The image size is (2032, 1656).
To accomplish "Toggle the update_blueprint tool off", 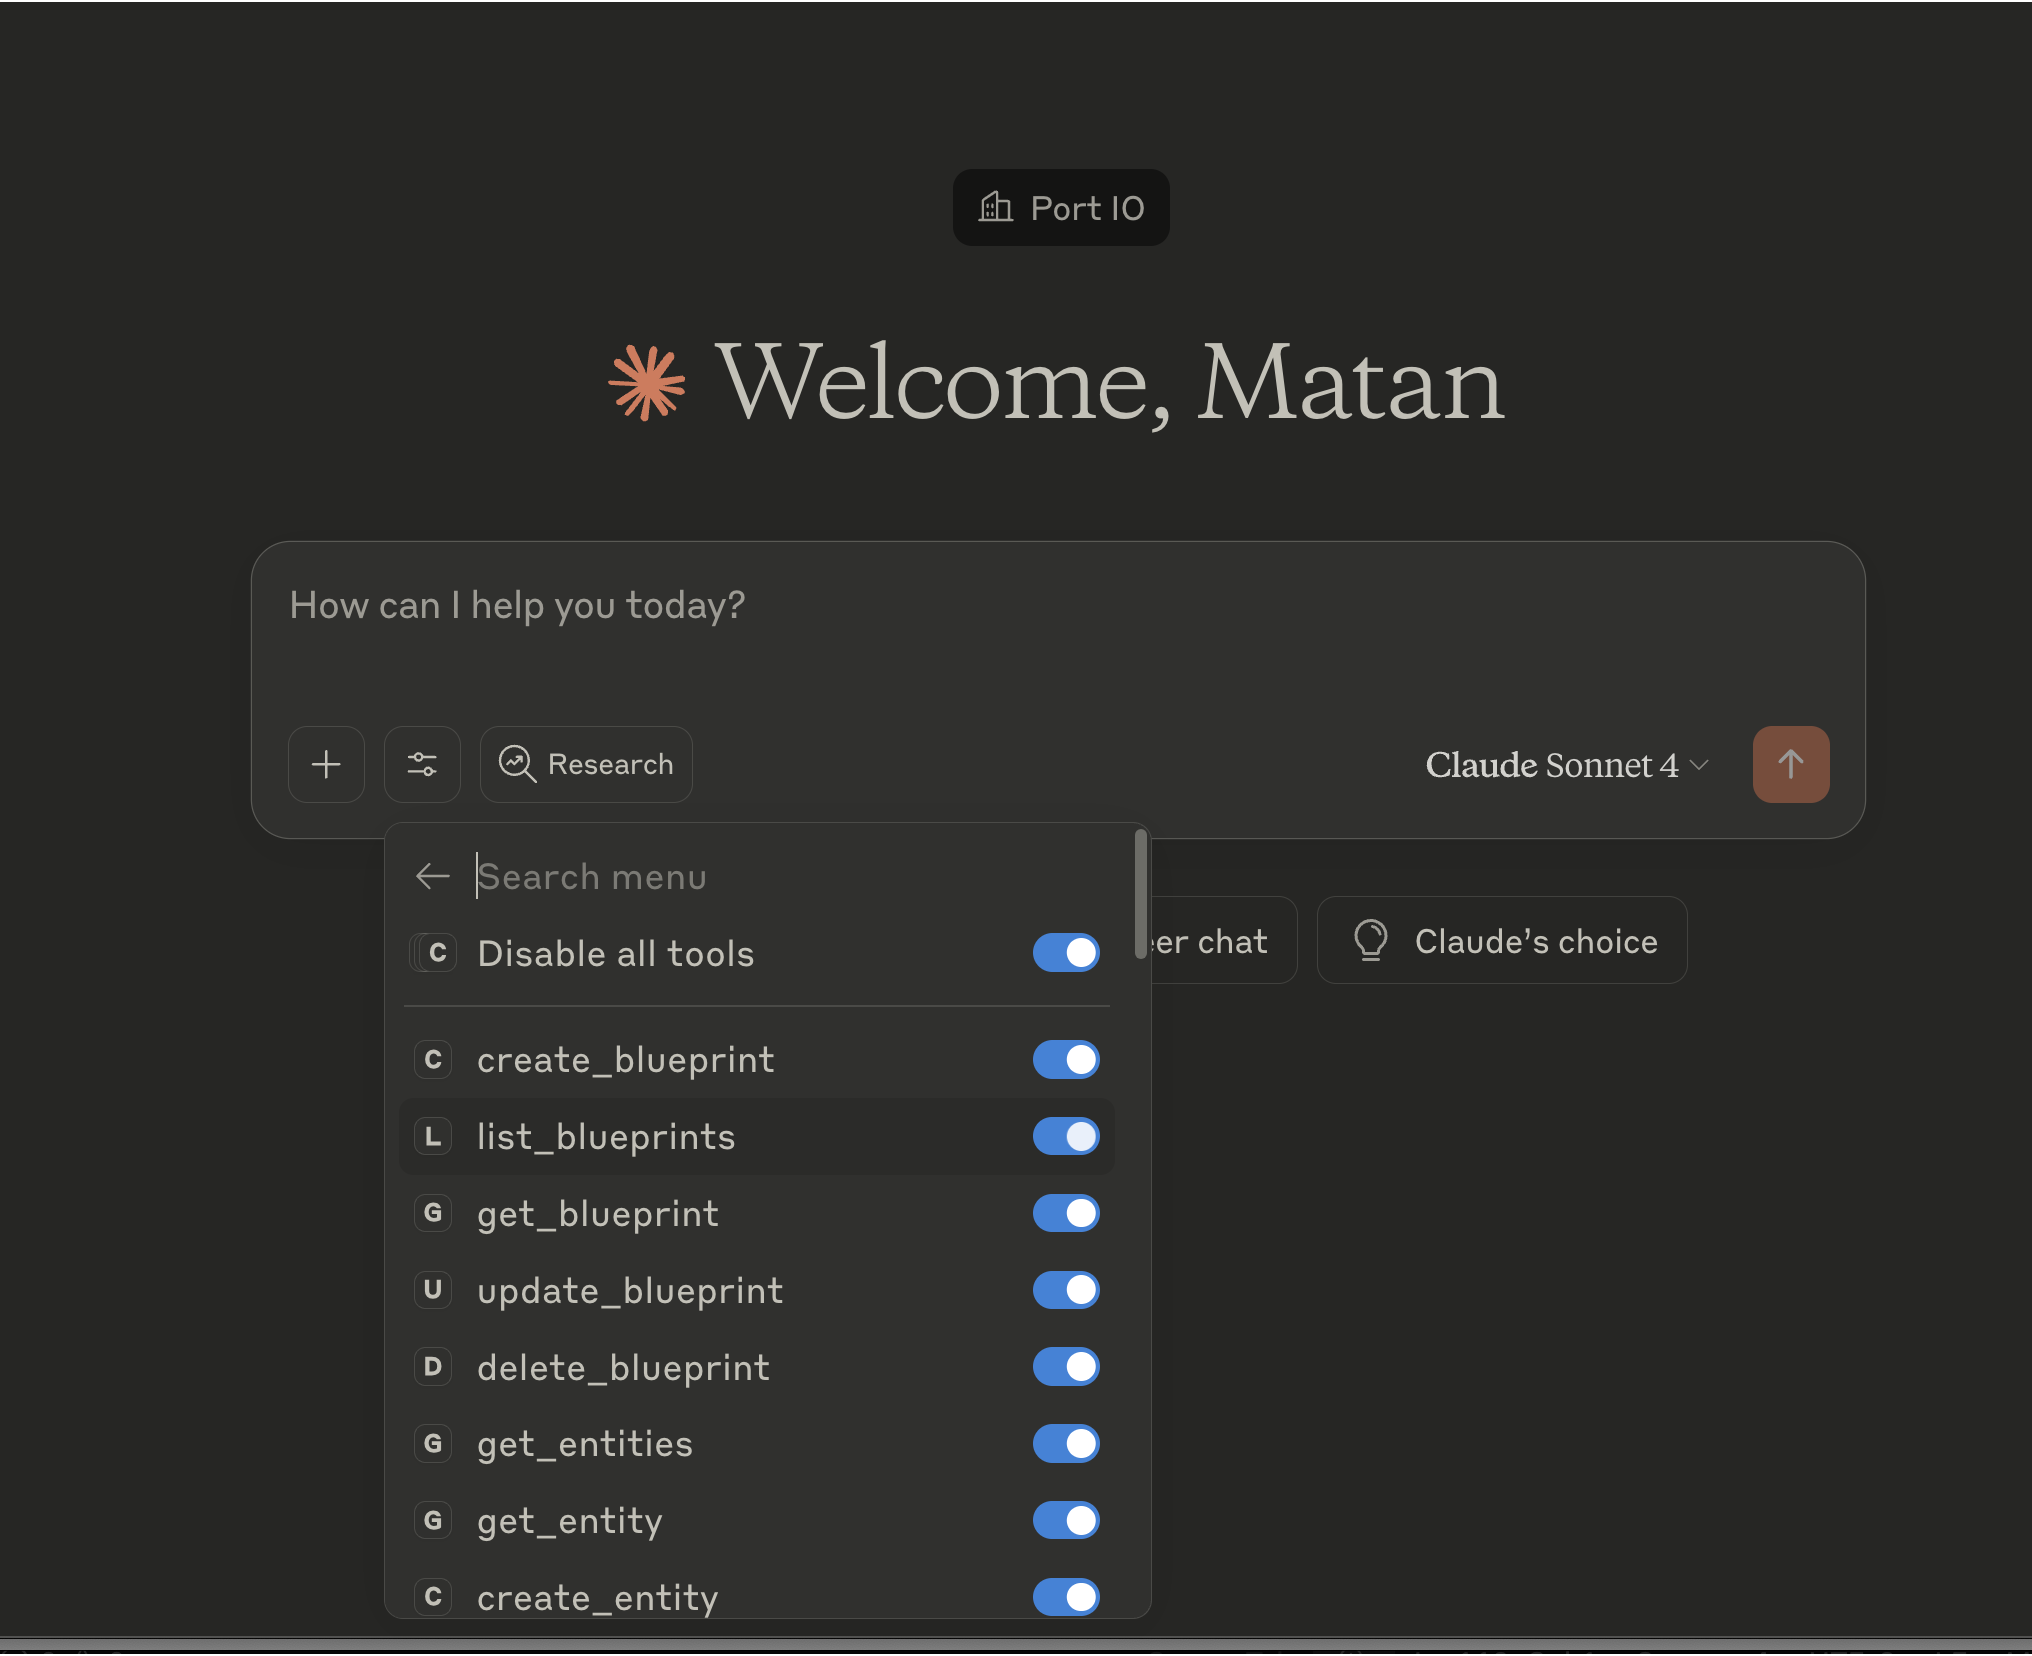I will 1066,1290.
